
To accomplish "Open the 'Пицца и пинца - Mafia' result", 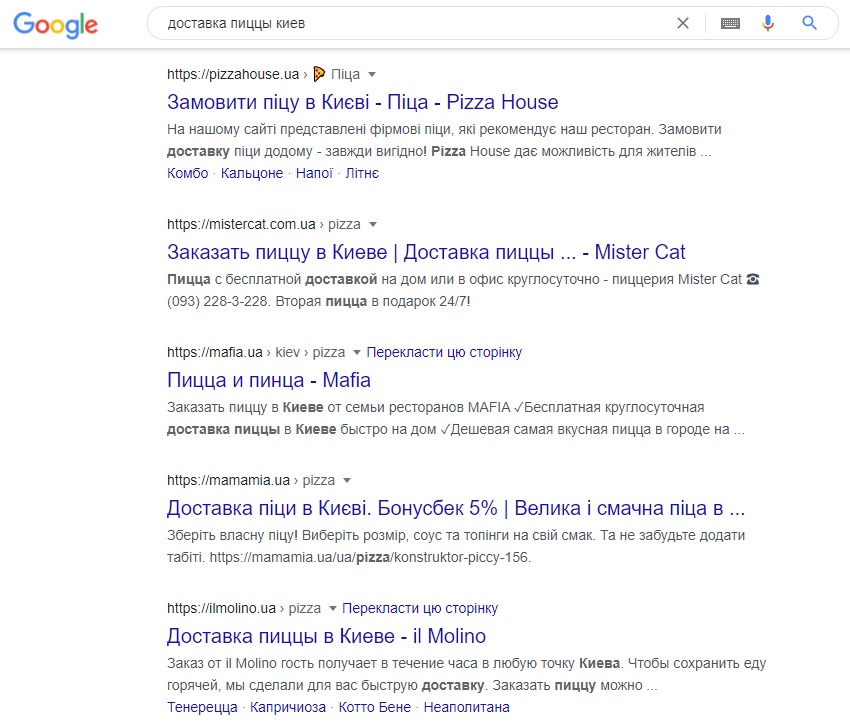I will (268, 380).
